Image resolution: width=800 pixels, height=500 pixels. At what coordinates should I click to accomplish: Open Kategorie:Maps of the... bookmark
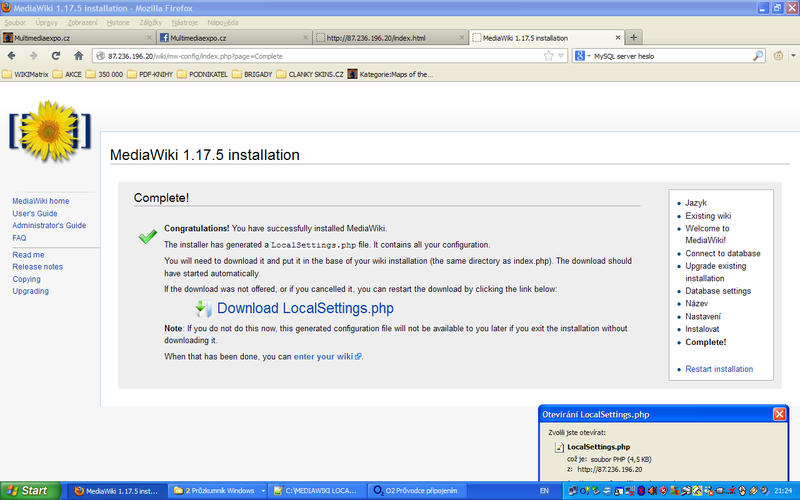click(x=390, y=74)
